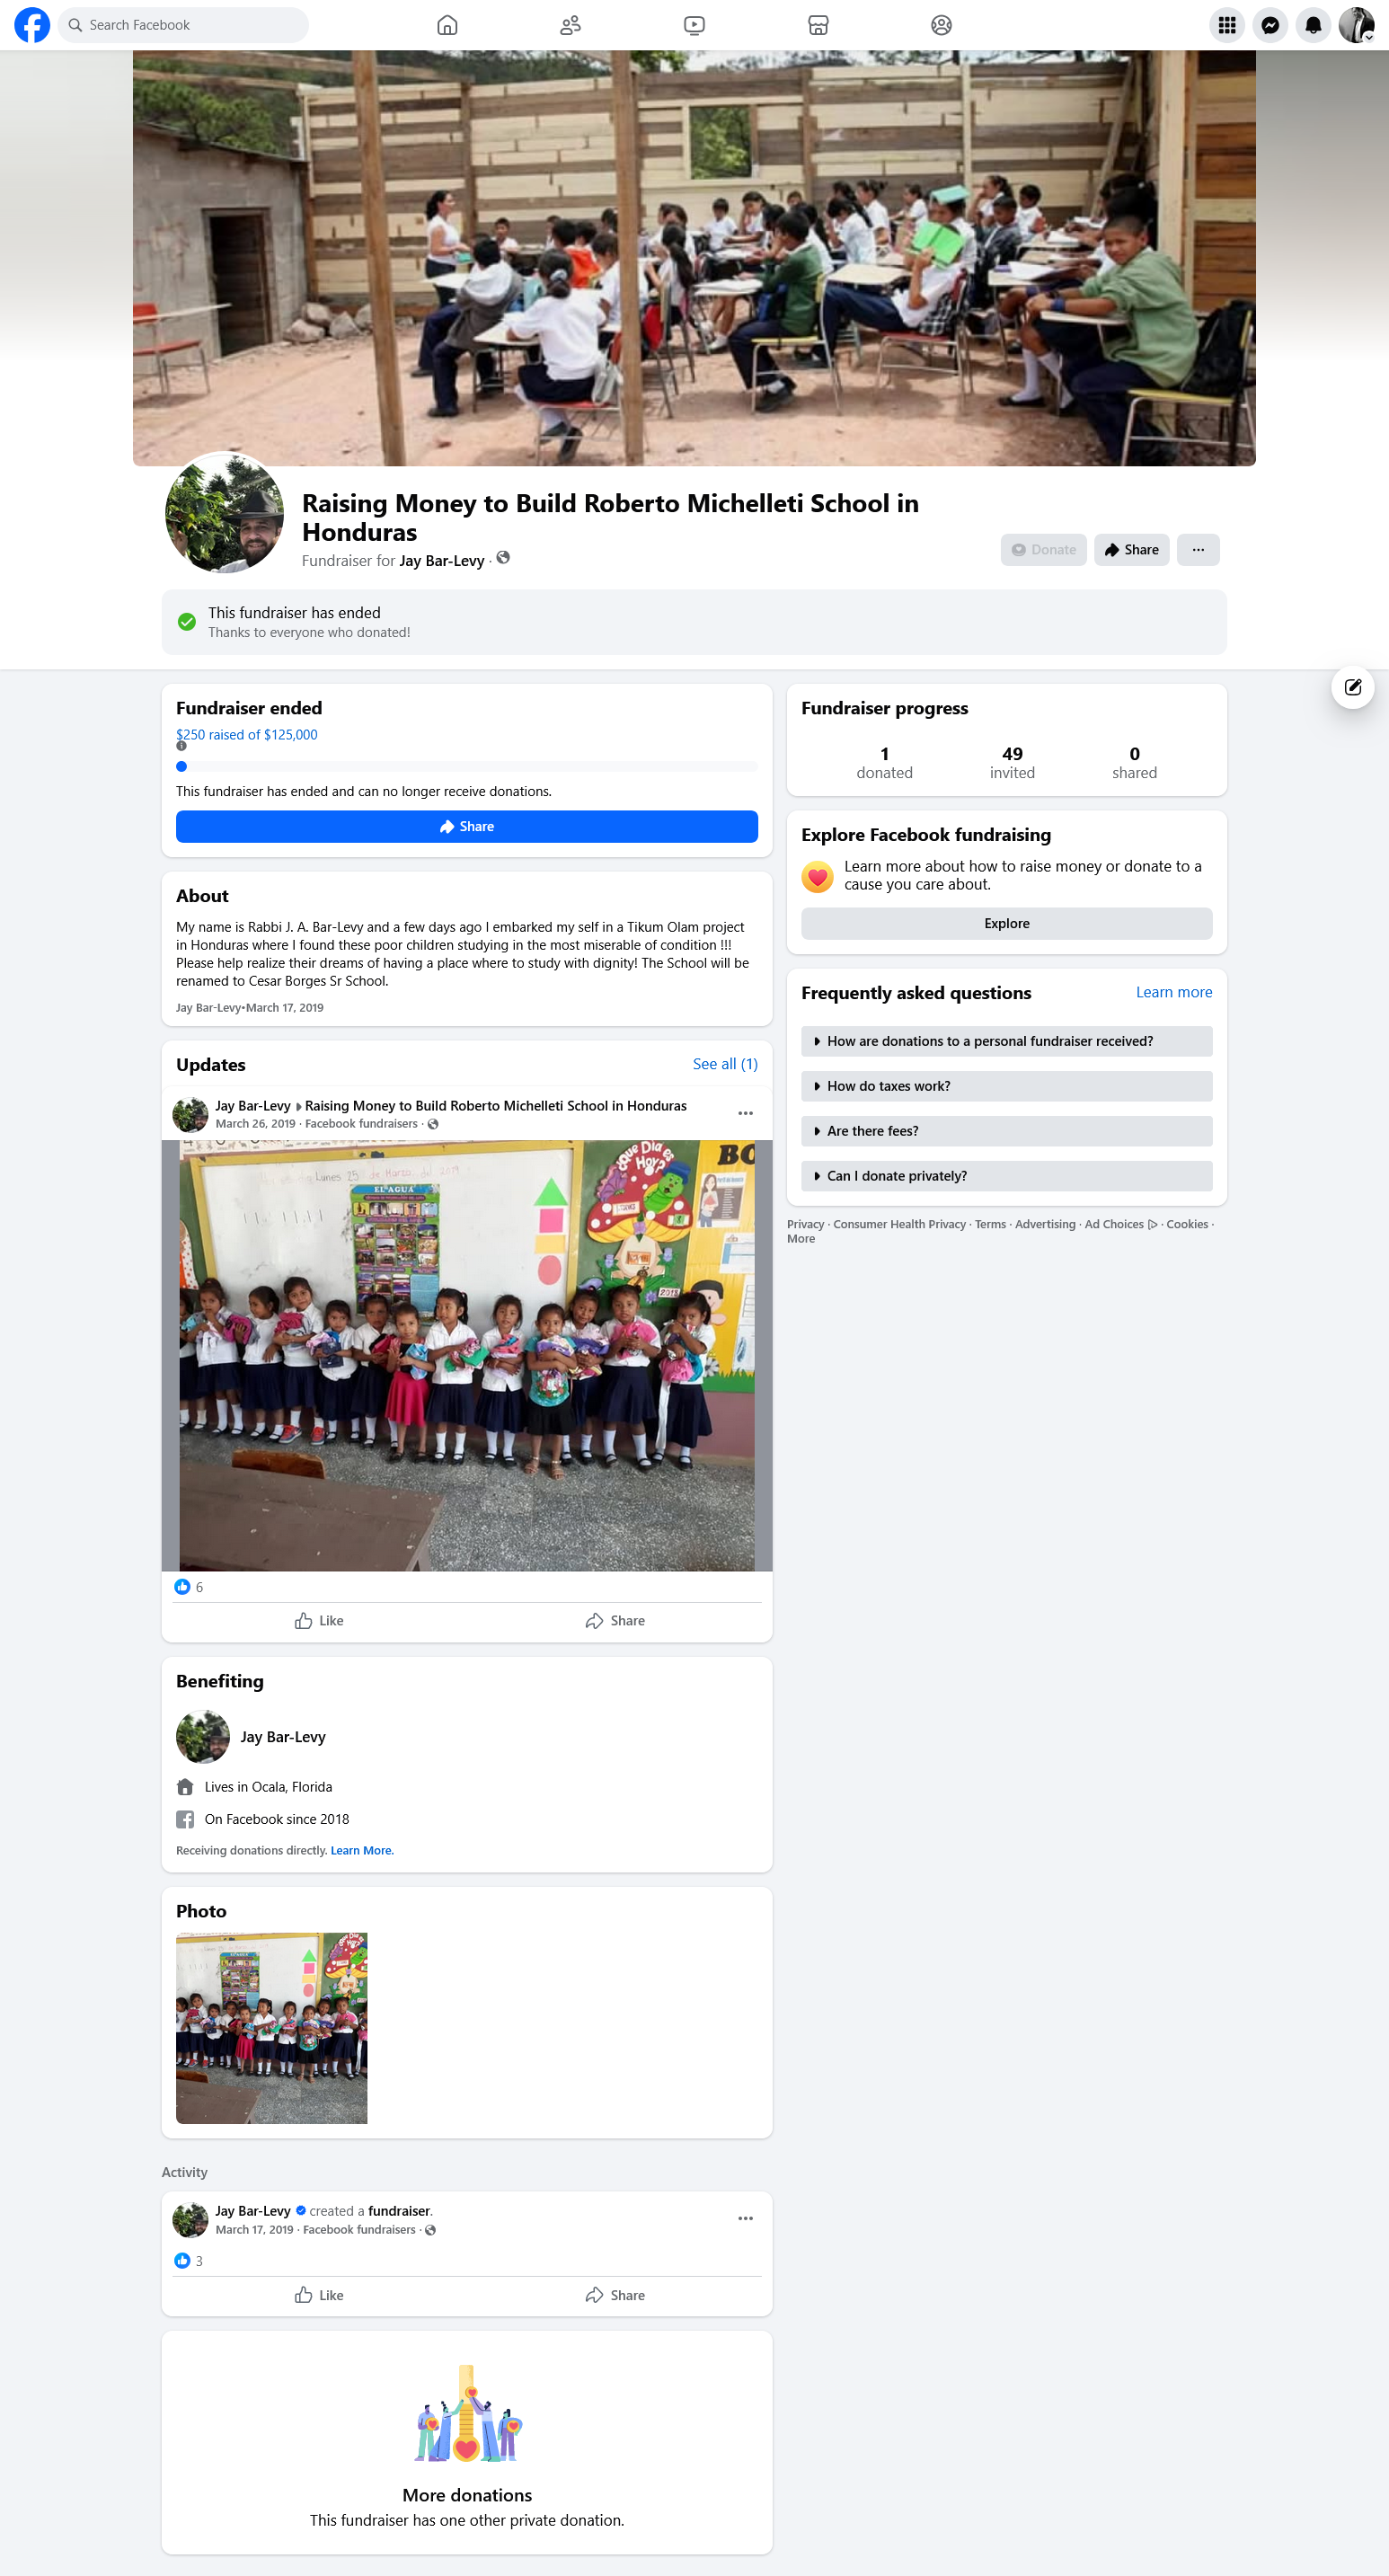
Task: Expand 'How do taxes work?' question
Action: (x=1006, y=1086)
